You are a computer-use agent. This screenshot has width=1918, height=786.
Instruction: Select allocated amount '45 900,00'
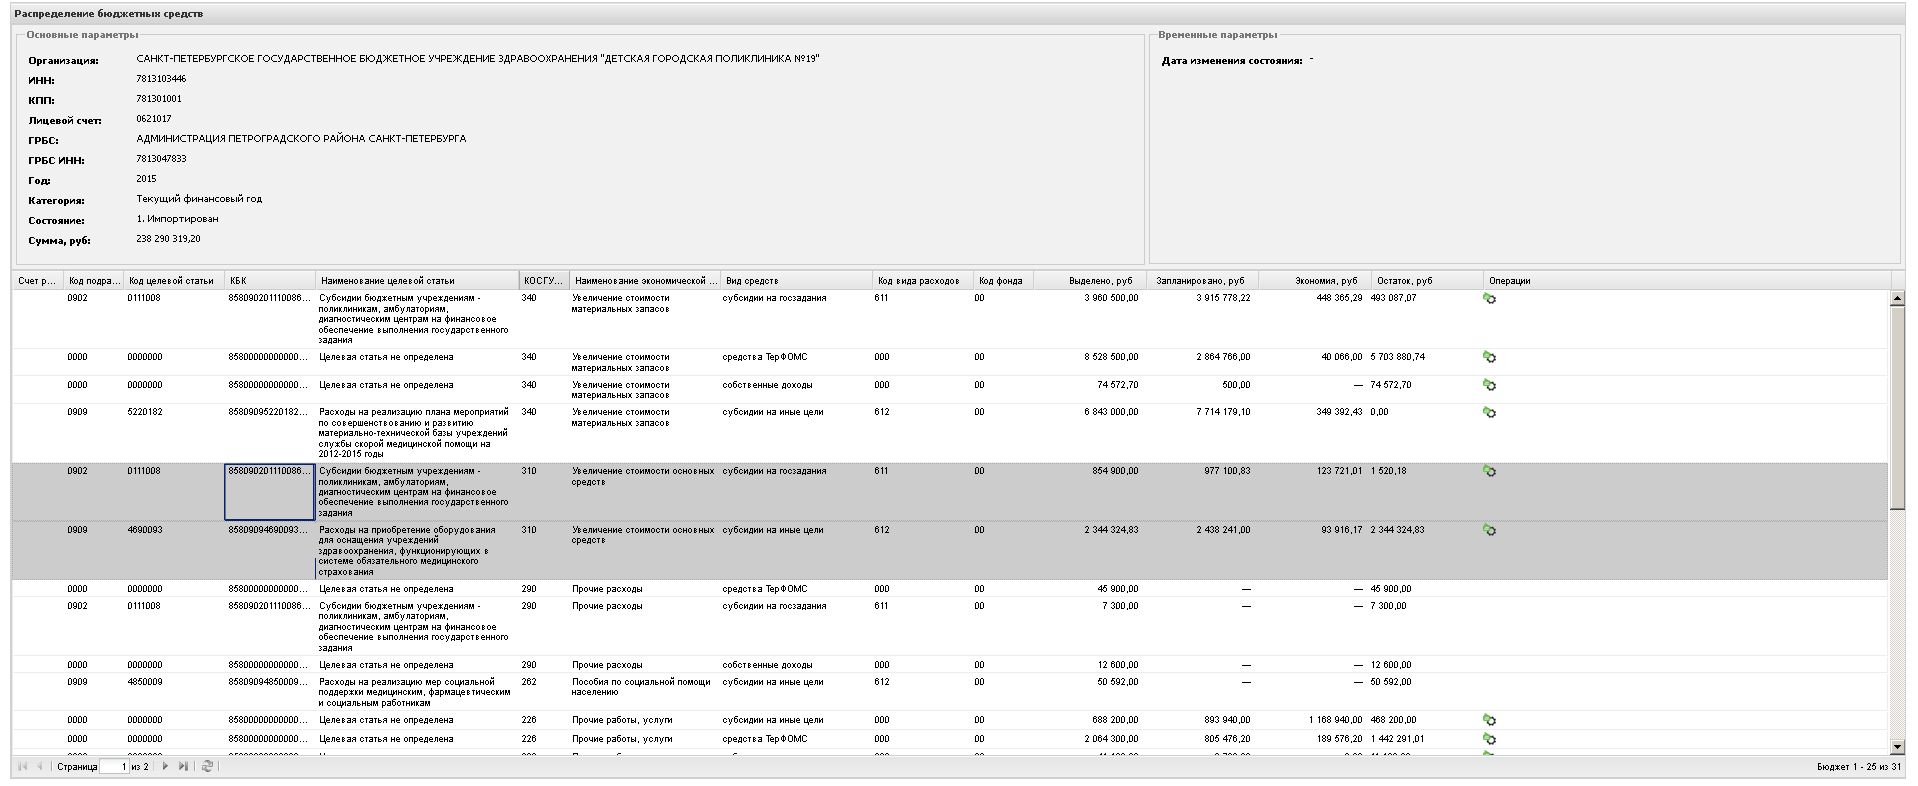coord(1117,589)
